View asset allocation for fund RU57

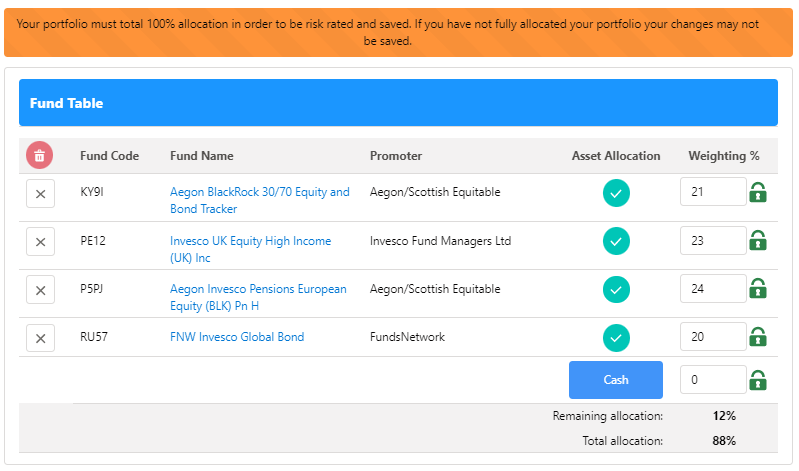coord(616,337)
